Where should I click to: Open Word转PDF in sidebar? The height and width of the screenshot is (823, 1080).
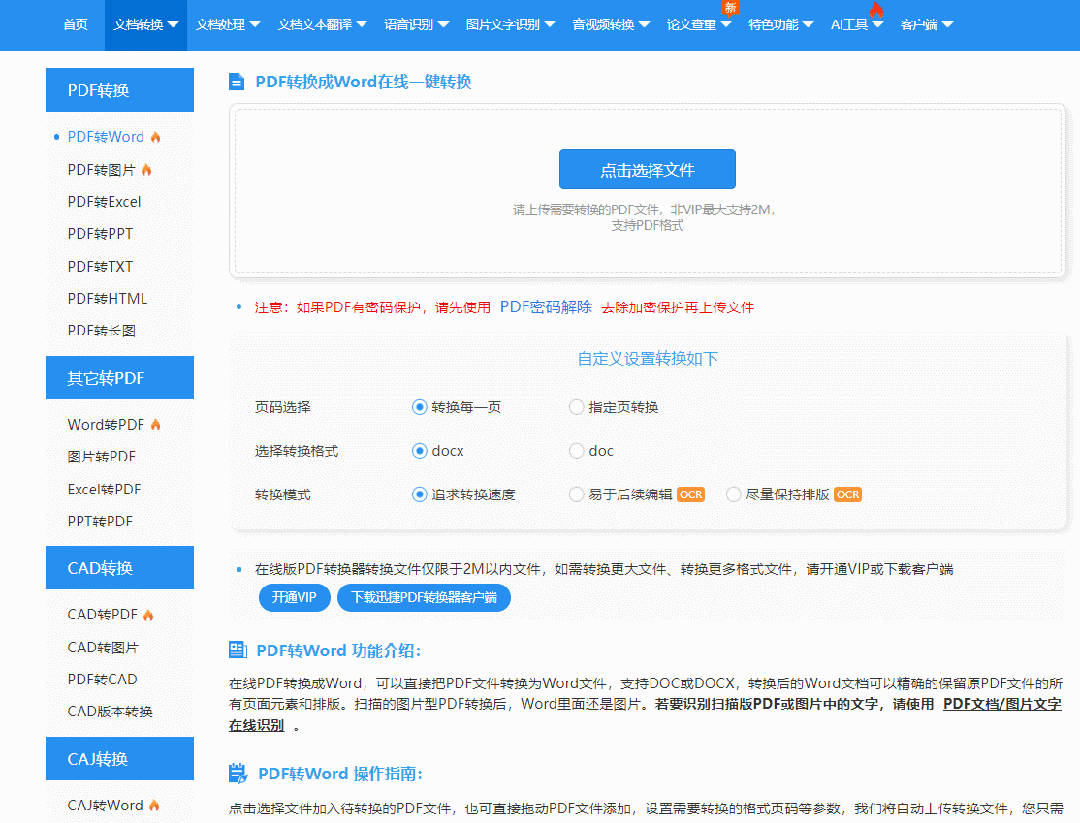tap(106, 424)
